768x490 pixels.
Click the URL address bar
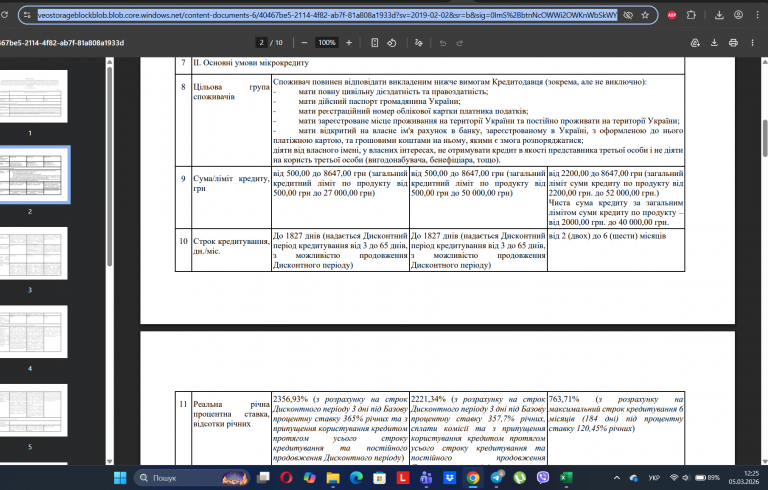(x=327, y=15)
